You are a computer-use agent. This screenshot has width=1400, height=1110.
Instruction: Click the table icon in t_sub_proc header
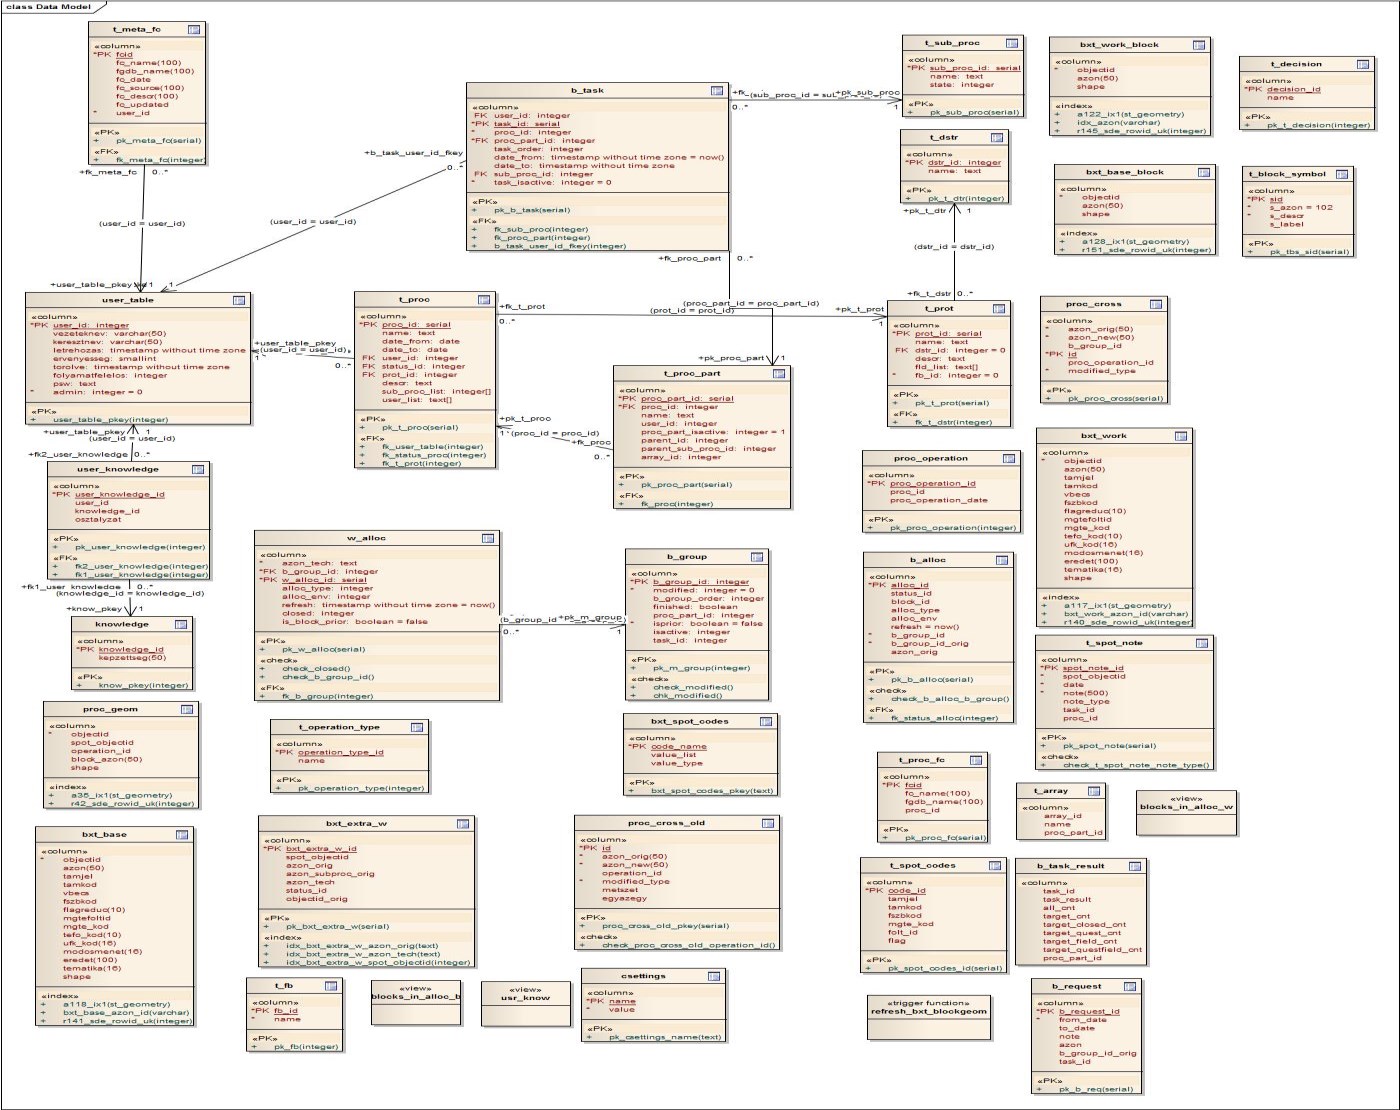1012,43
